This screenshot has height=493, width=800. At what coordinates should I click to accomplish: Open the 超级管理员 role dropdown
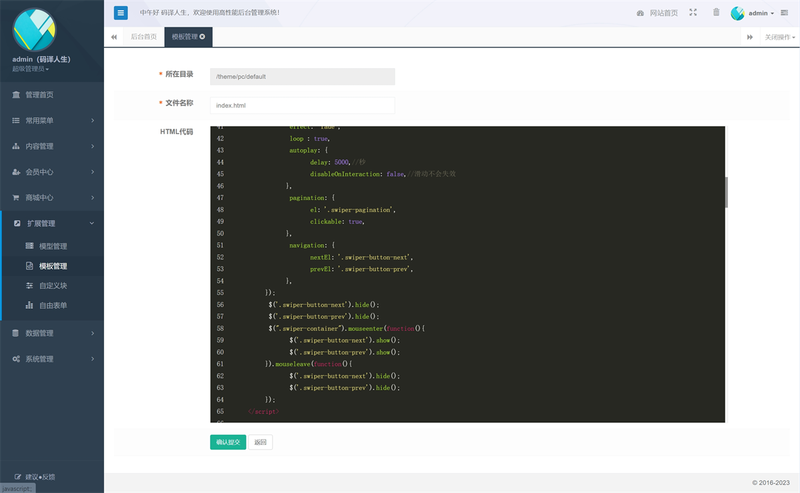30,69
